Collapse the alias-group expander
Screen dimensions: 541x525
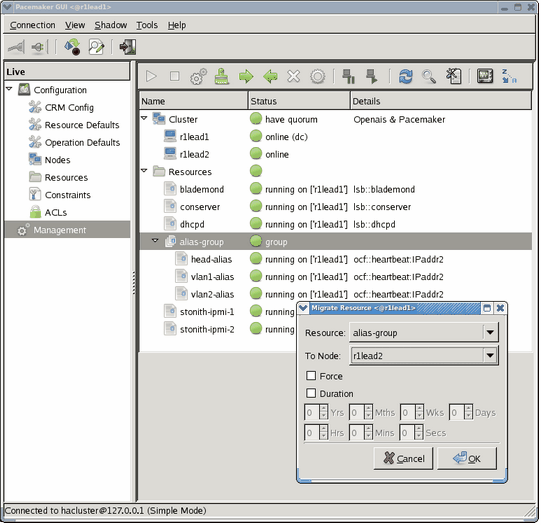point(155,240)
